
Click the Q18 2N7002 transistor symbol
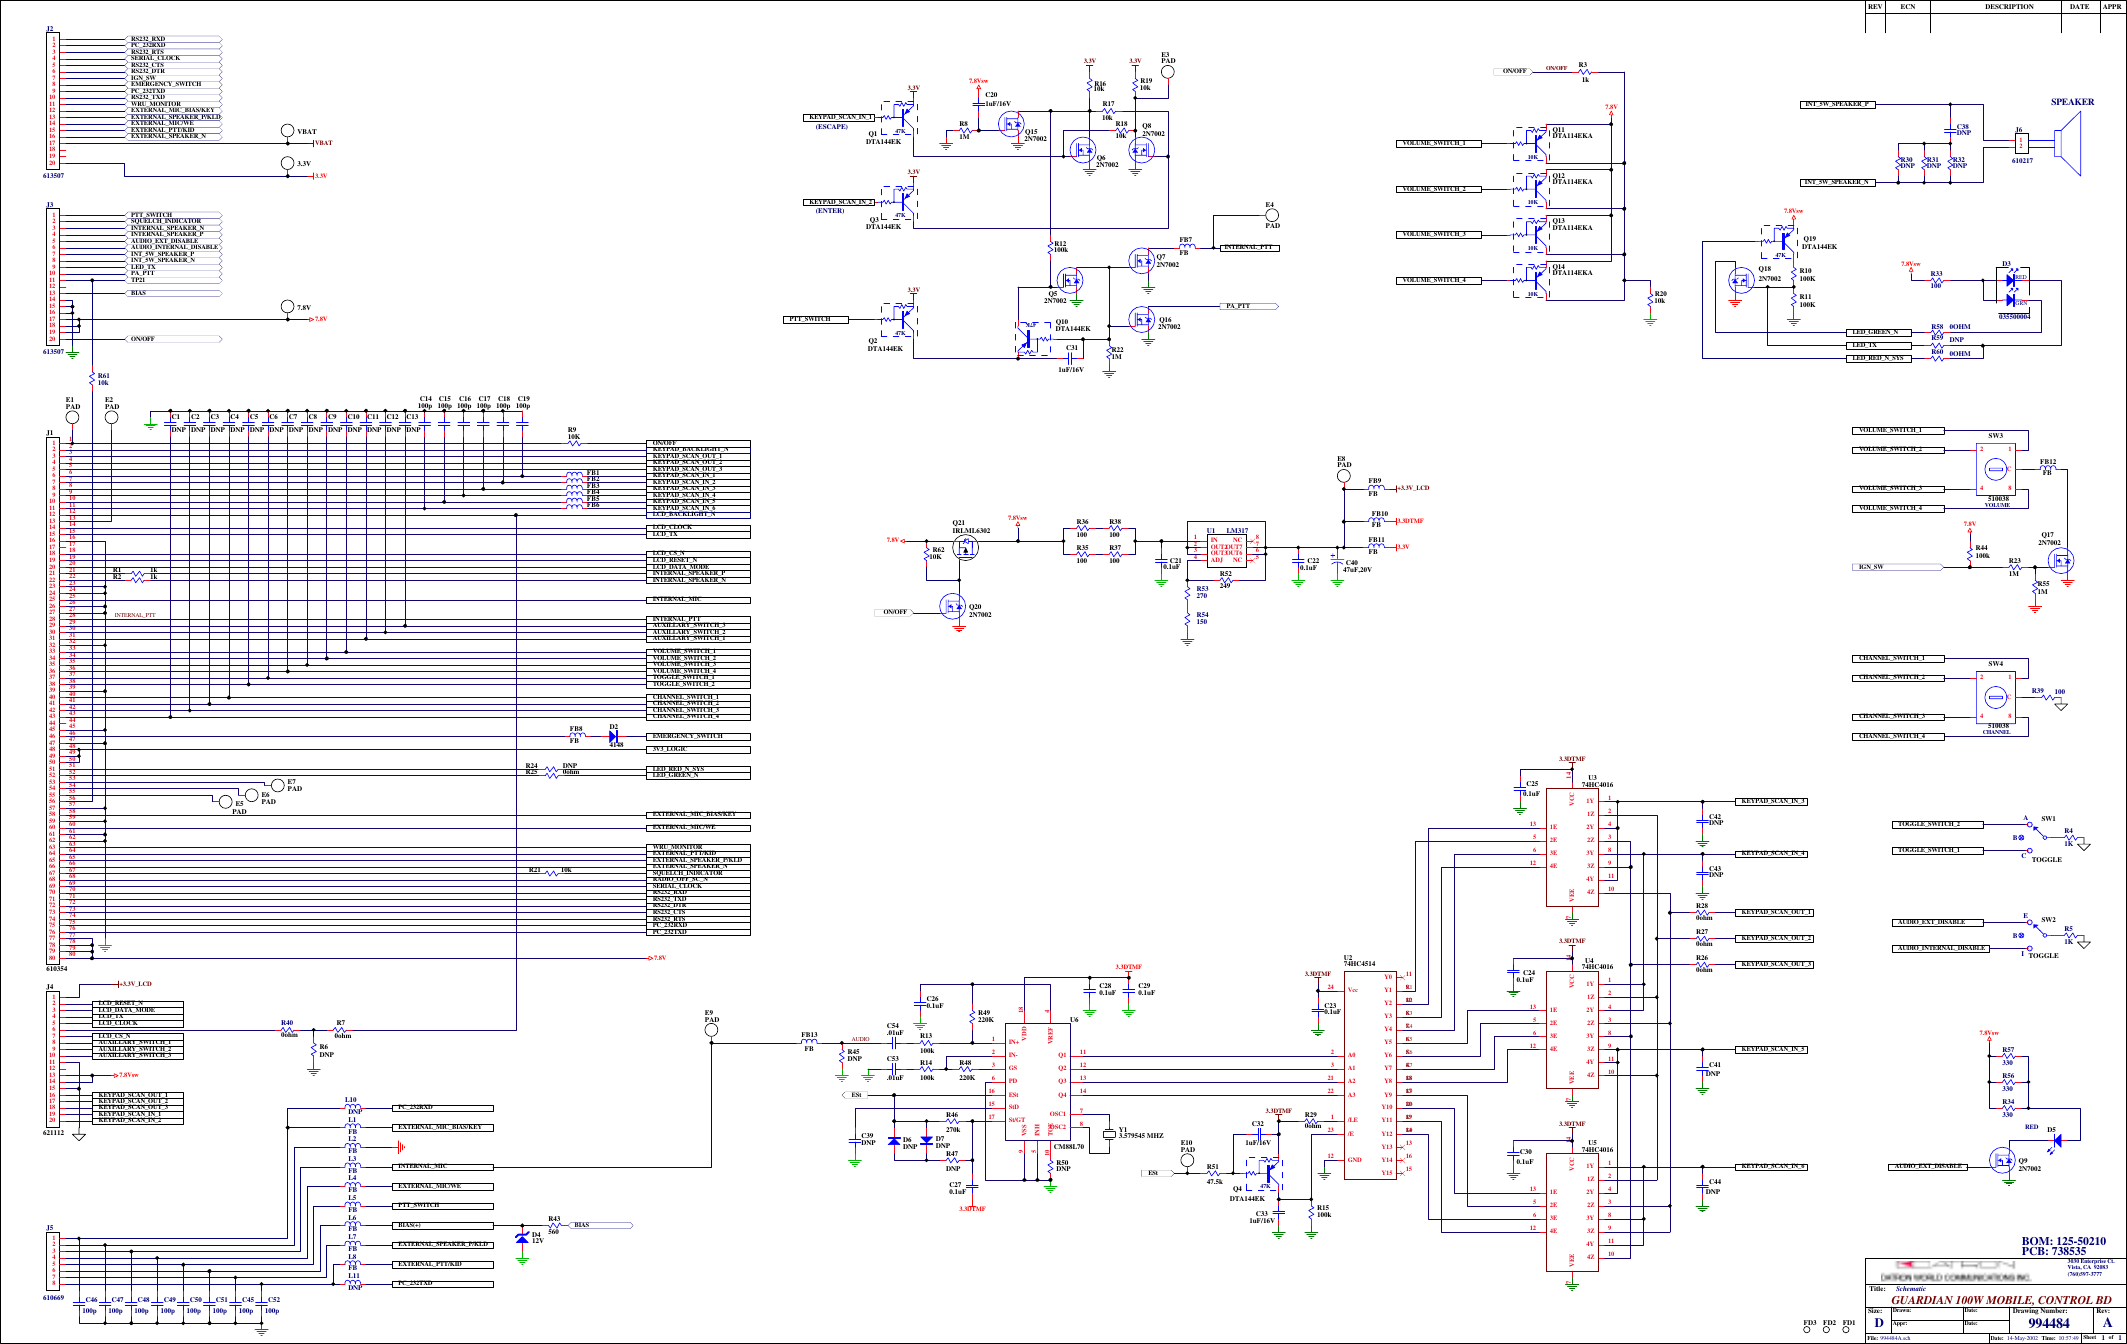pos(1741,279)
